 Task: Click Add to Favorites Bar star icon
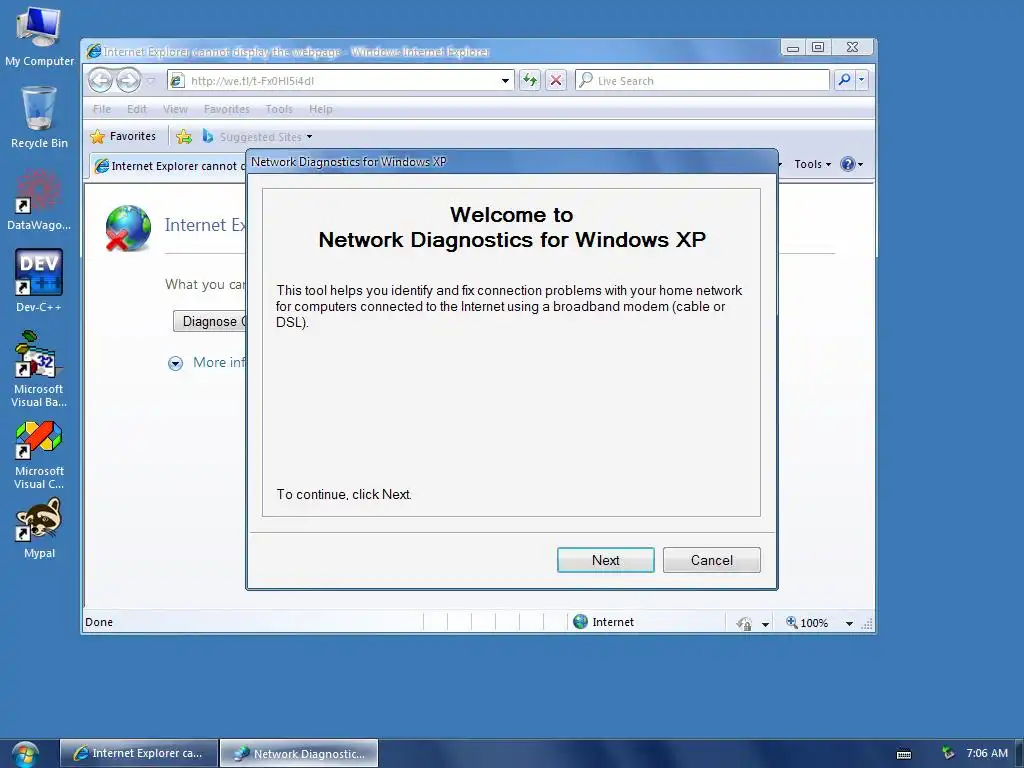(184, 136)
